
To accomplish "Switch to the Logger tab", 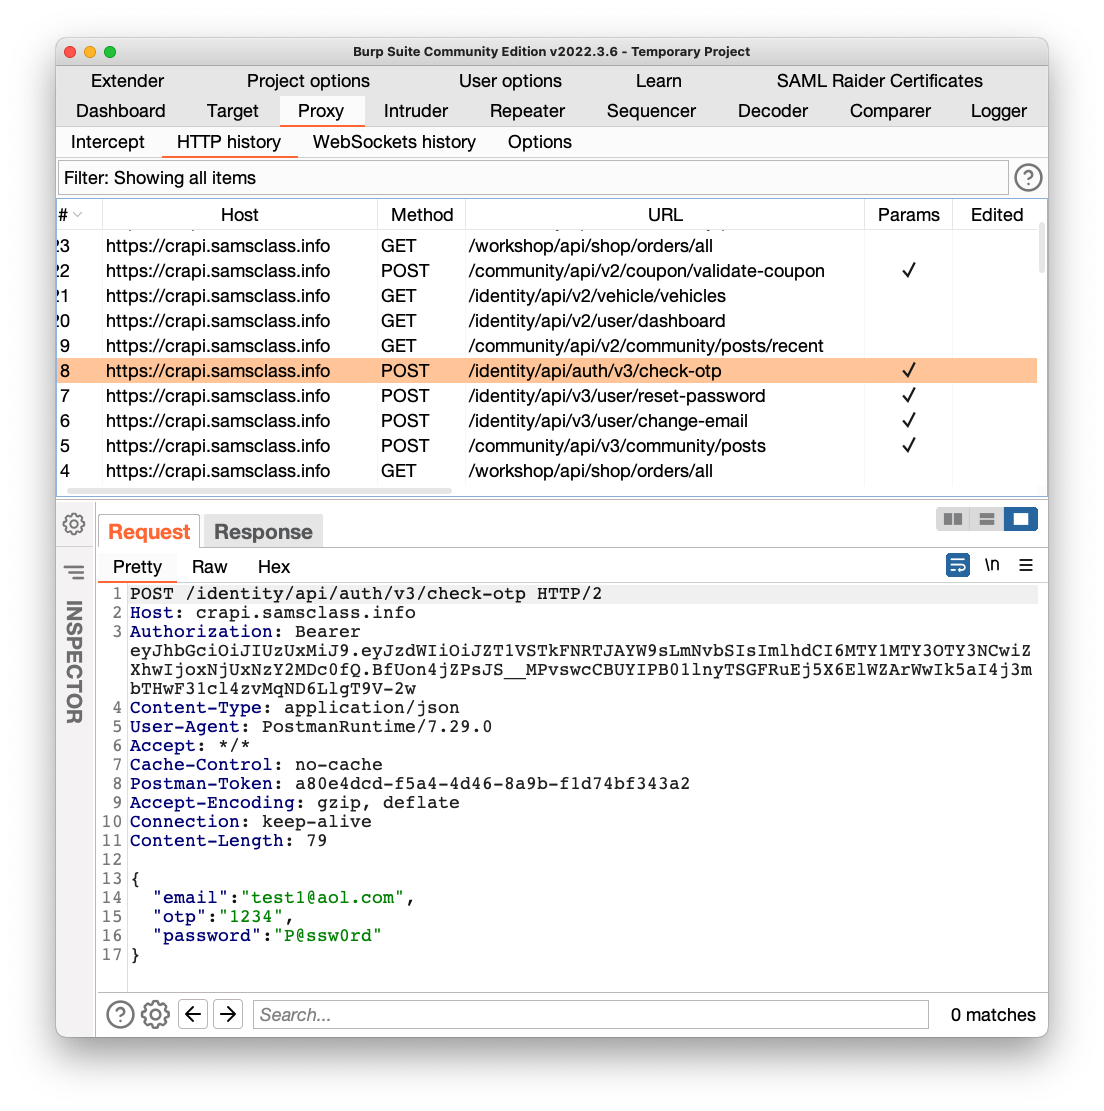I will (x=998, y=111).
